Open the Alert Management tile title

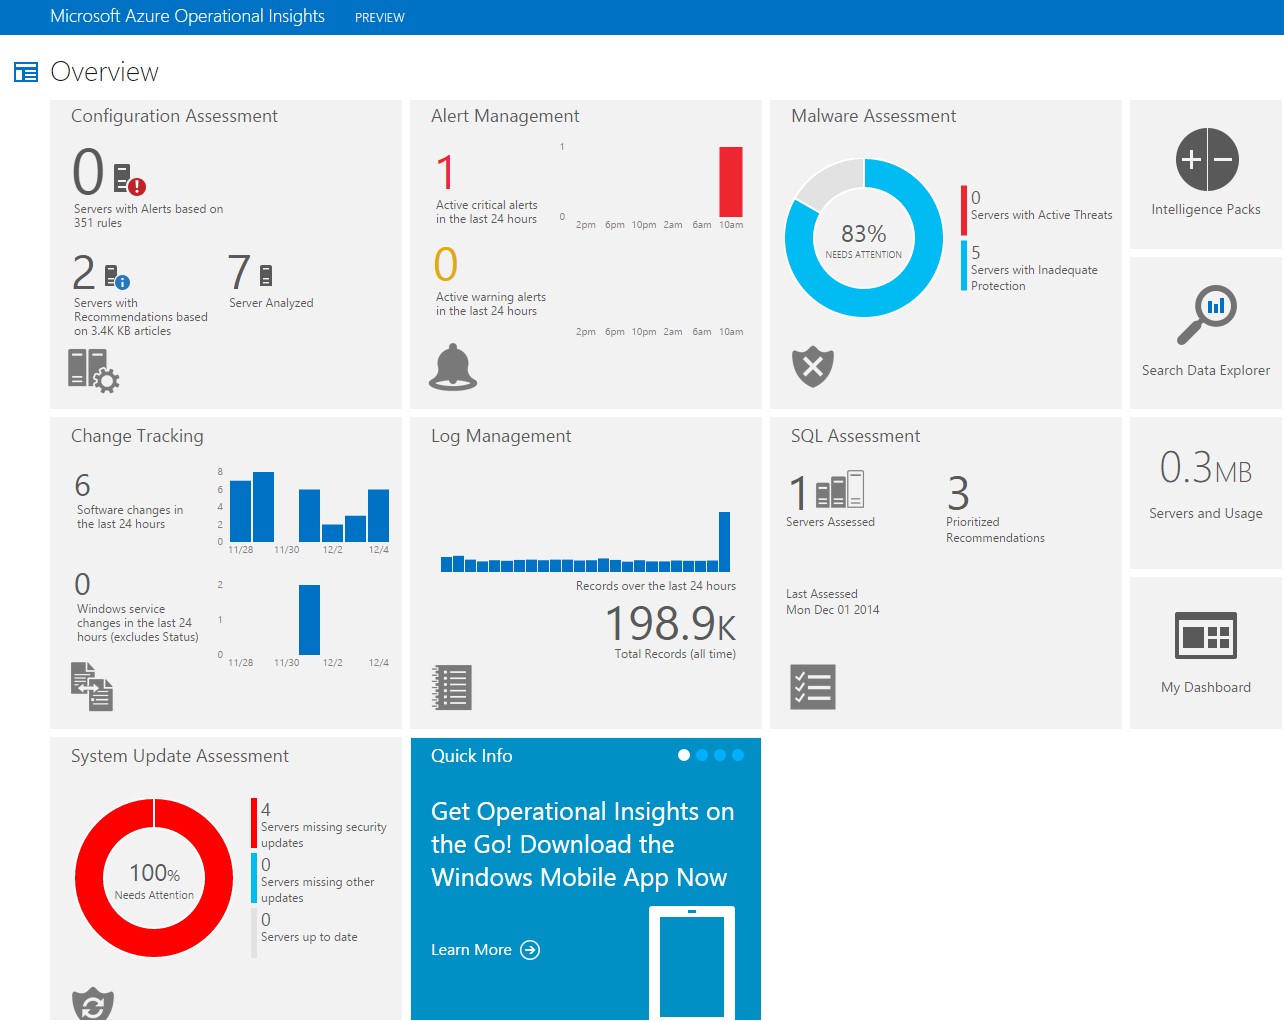(x=505, y=116)
